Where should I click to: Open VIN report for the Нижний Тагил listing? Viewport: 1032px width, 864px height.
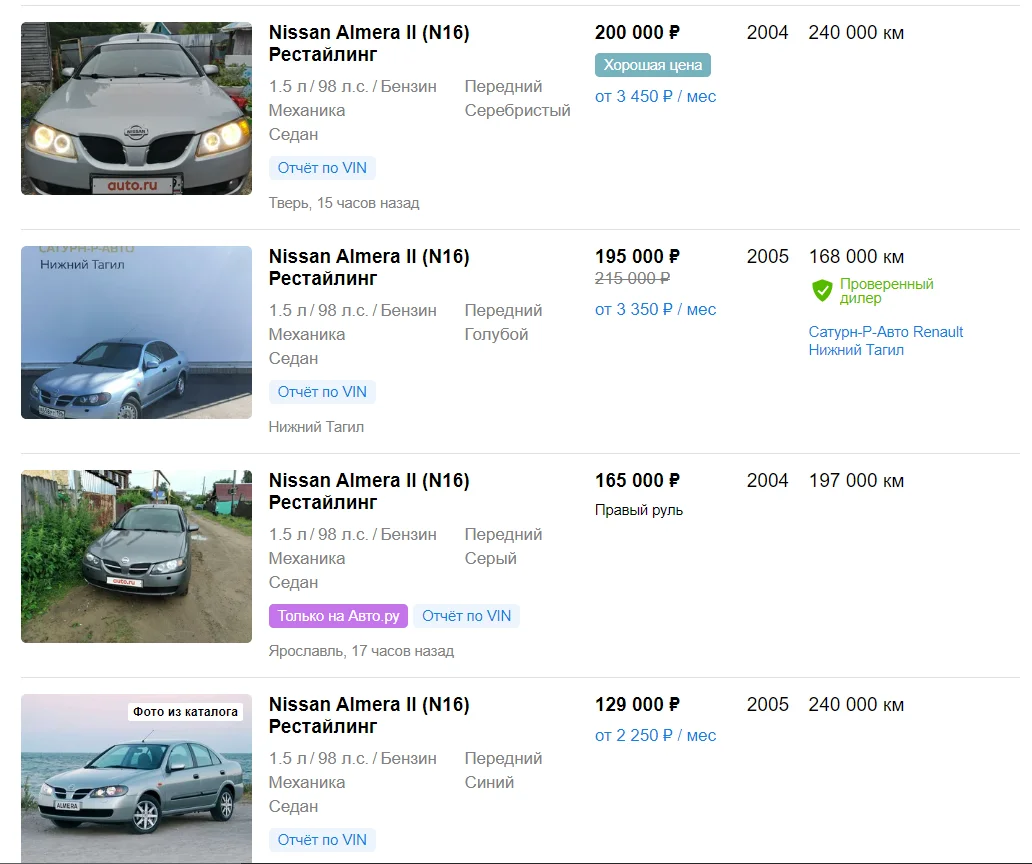point(322,392)
